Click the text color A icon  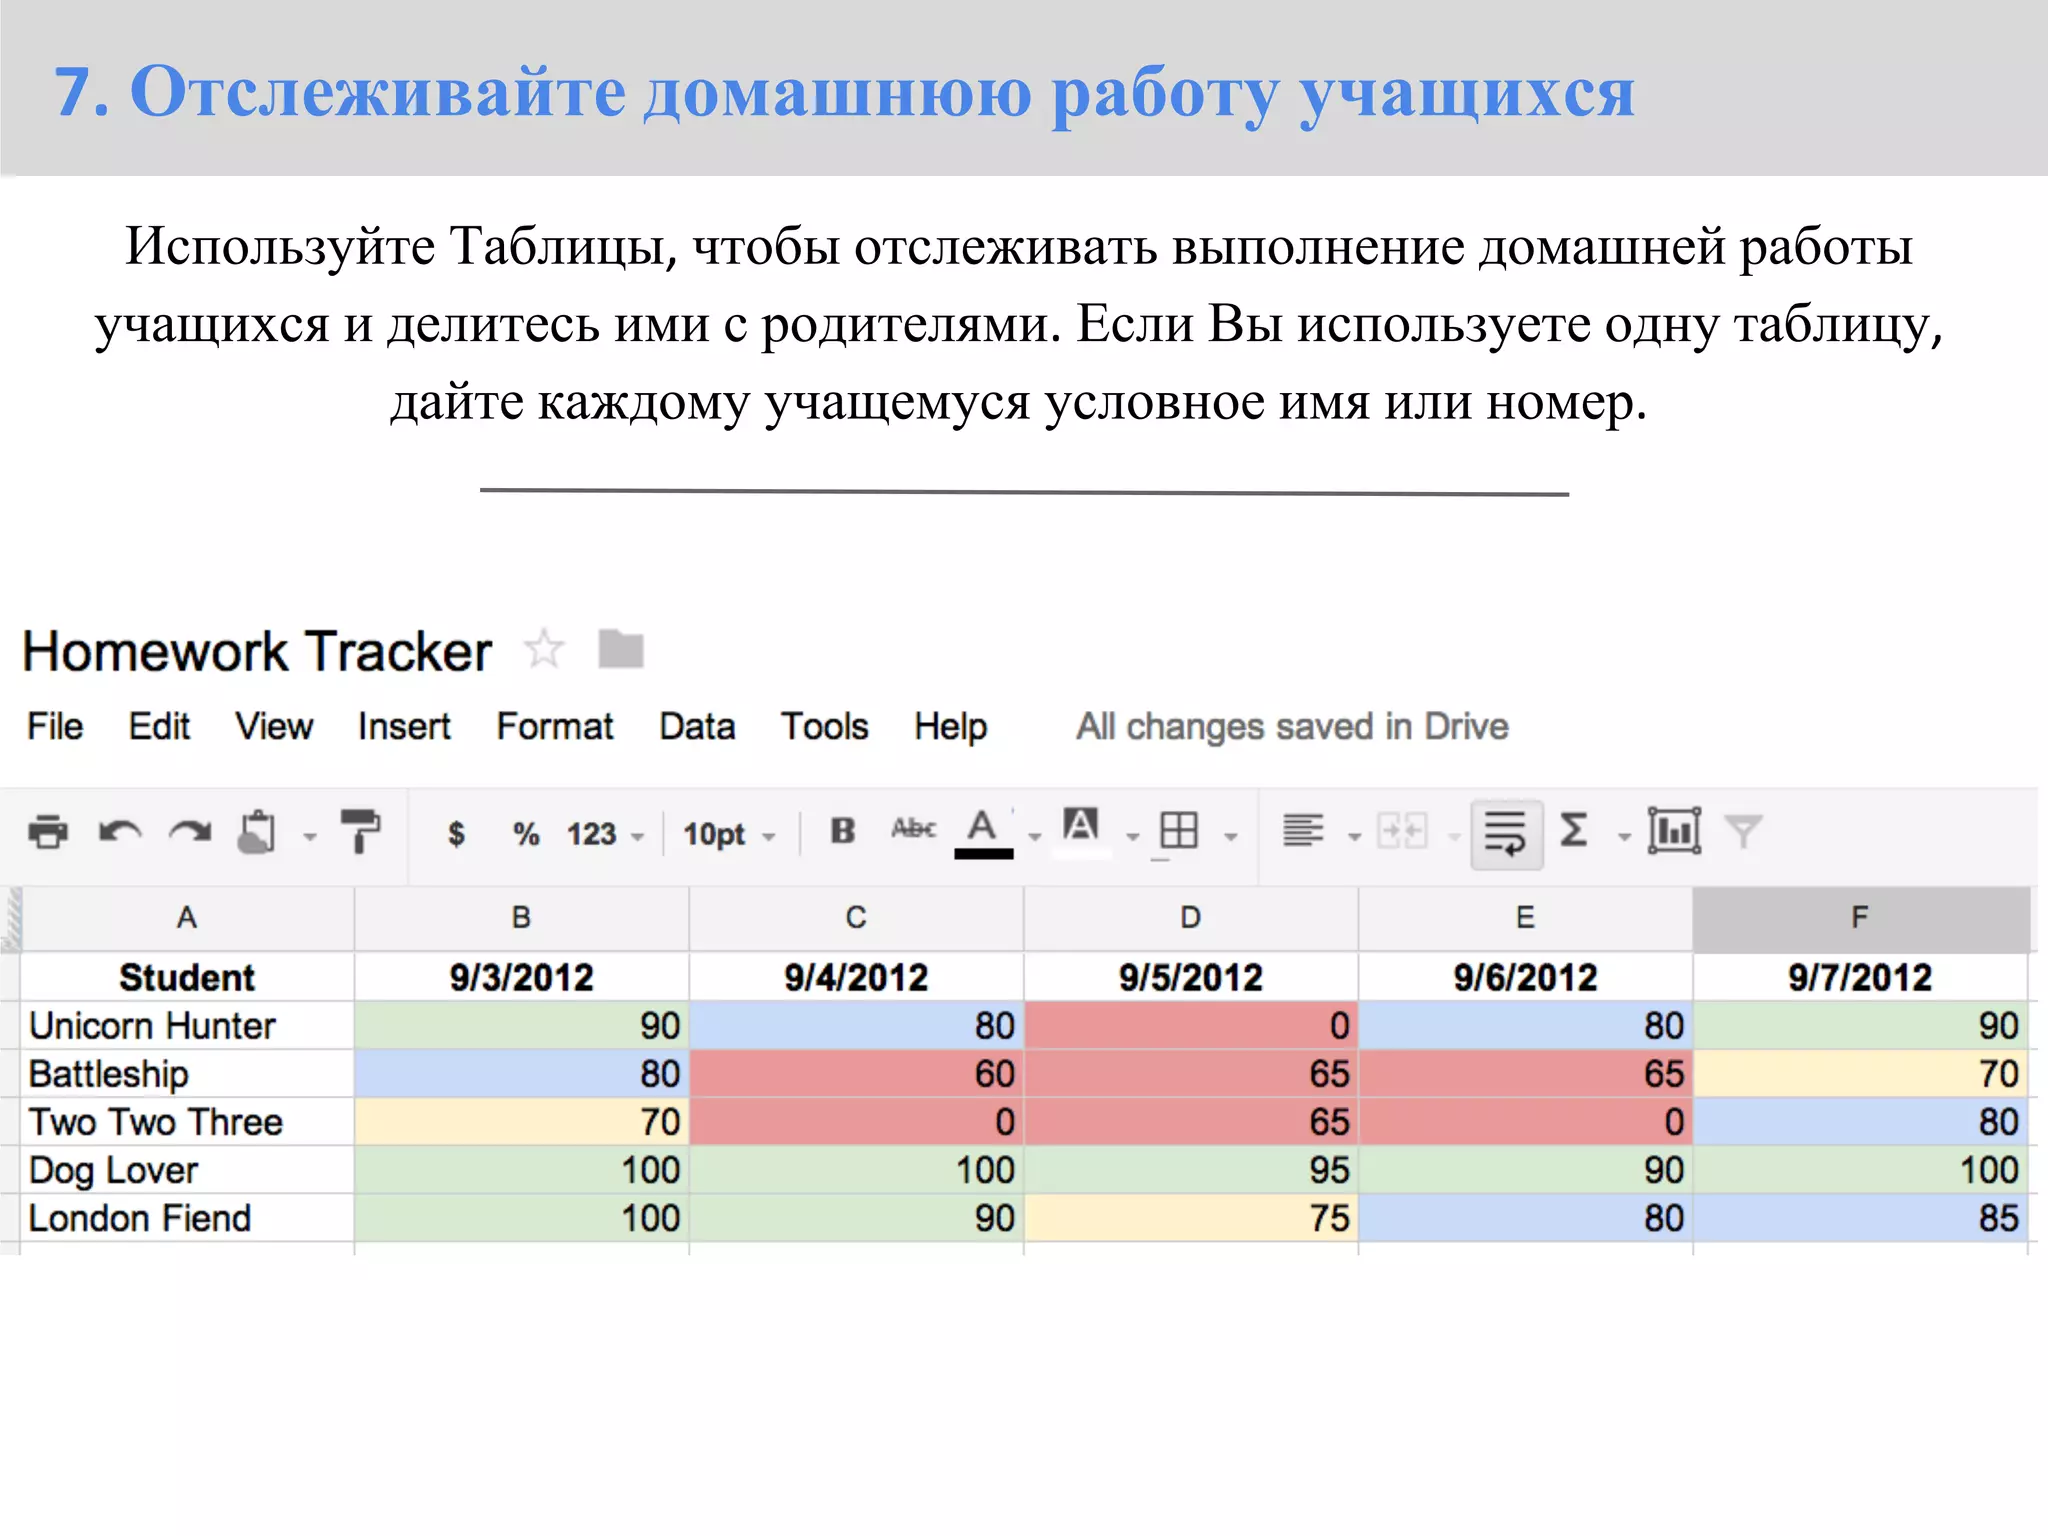983,833
